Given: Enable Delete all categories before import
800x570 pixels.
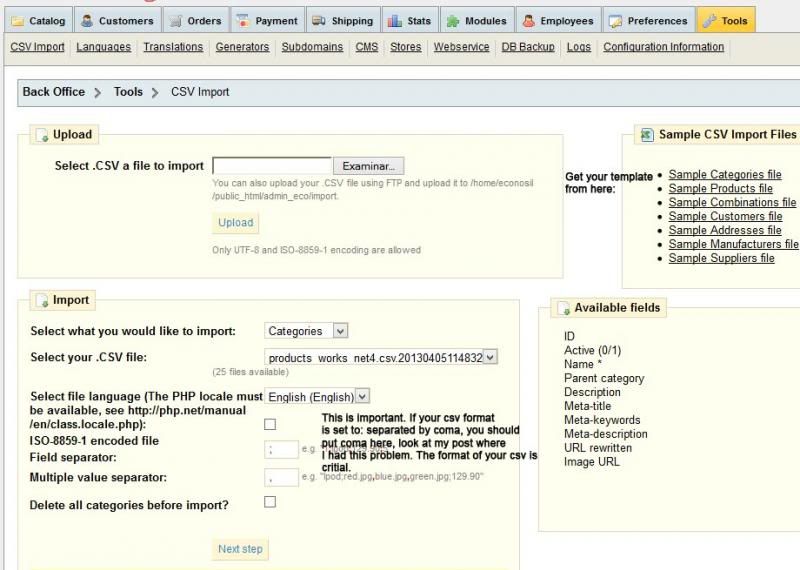Looking at the screenshot, I should 270,502.
